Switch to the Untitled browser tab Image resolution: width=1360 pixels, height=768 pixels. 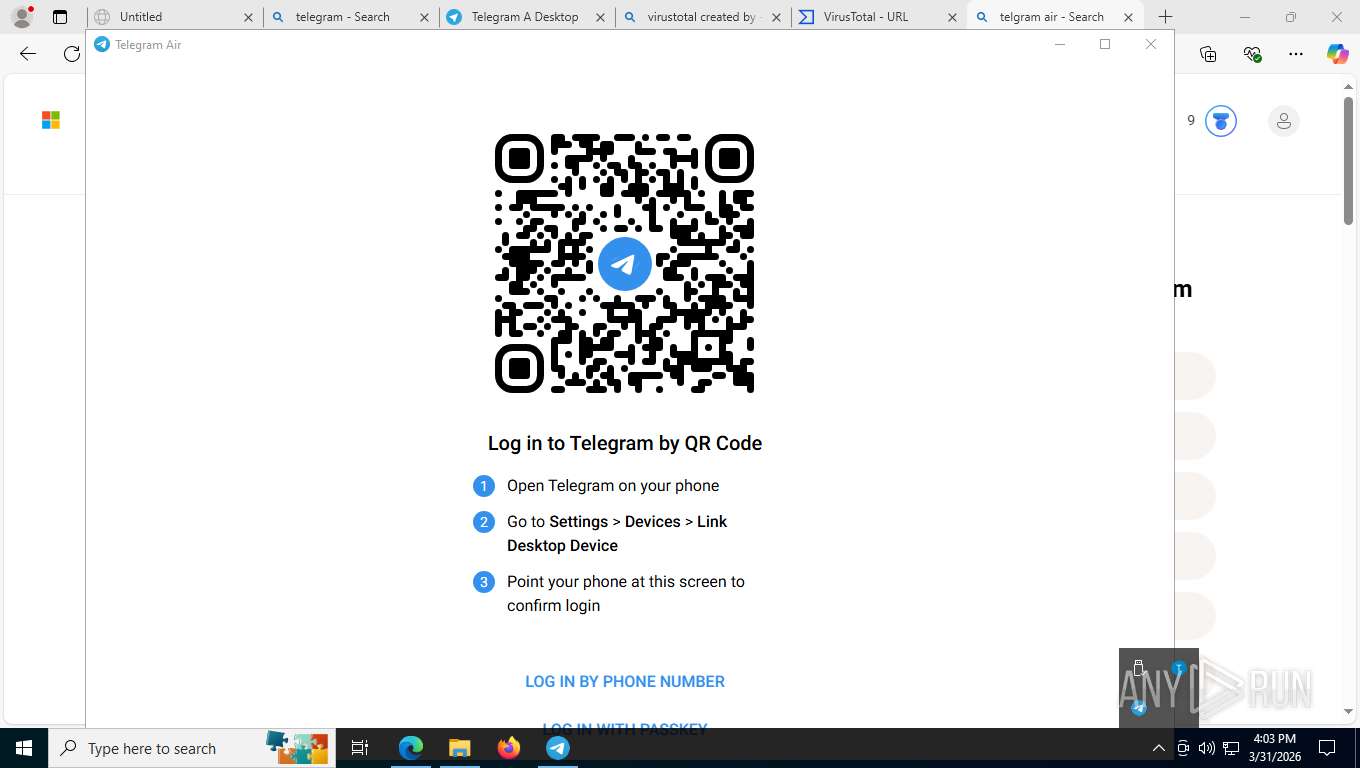pyautogui.click(x=176, y=17)
